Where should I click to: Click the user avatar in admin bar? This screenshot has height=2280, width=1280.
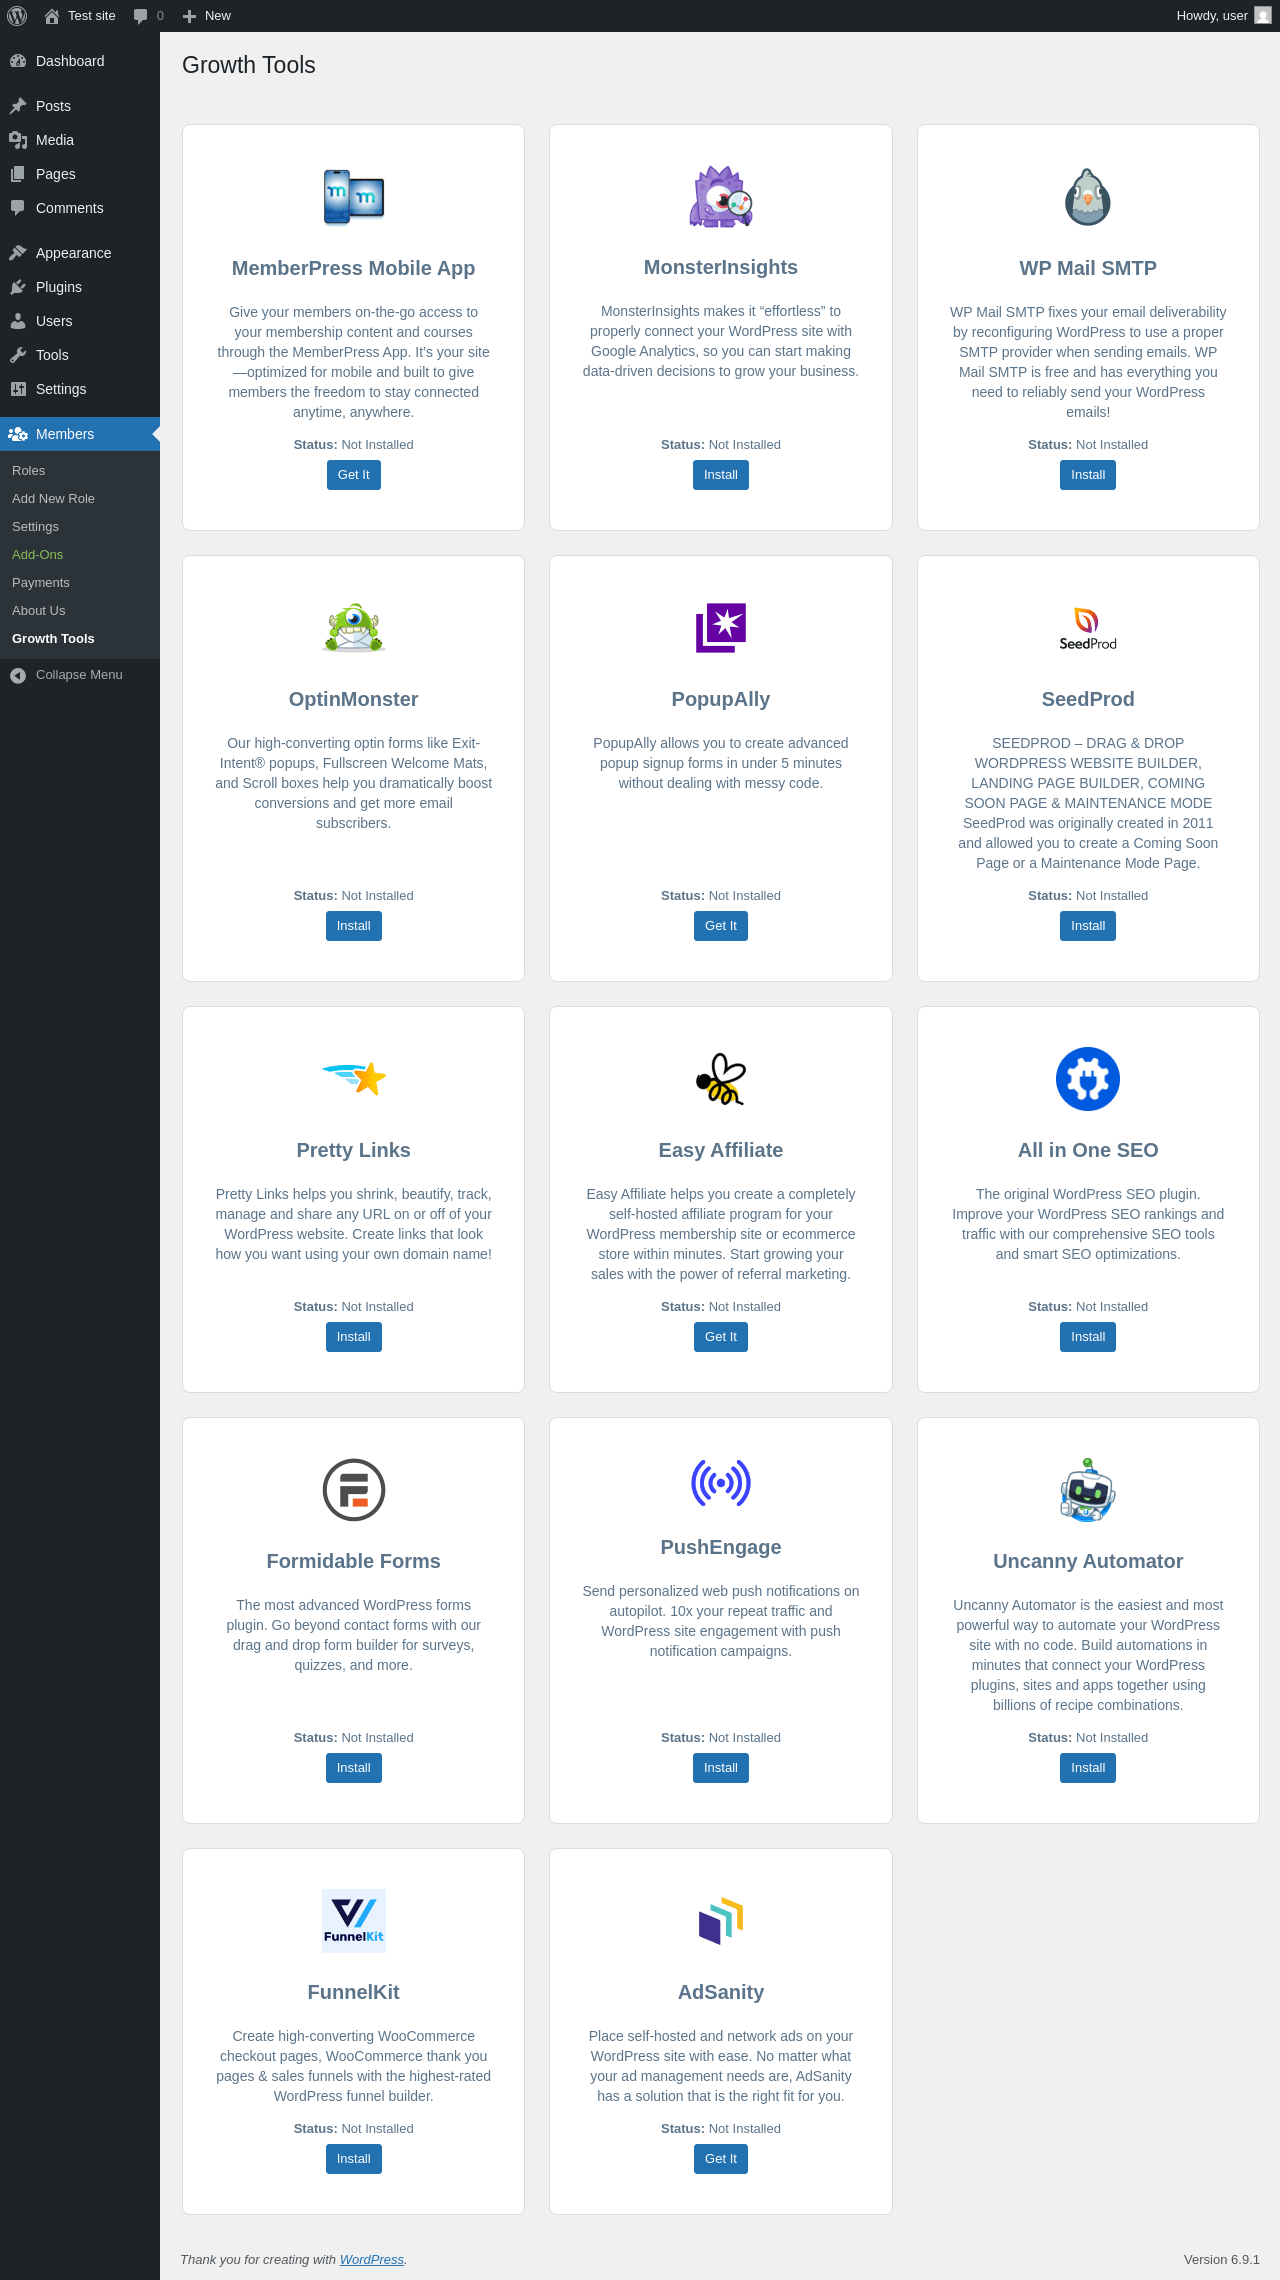coord(1263,16)
